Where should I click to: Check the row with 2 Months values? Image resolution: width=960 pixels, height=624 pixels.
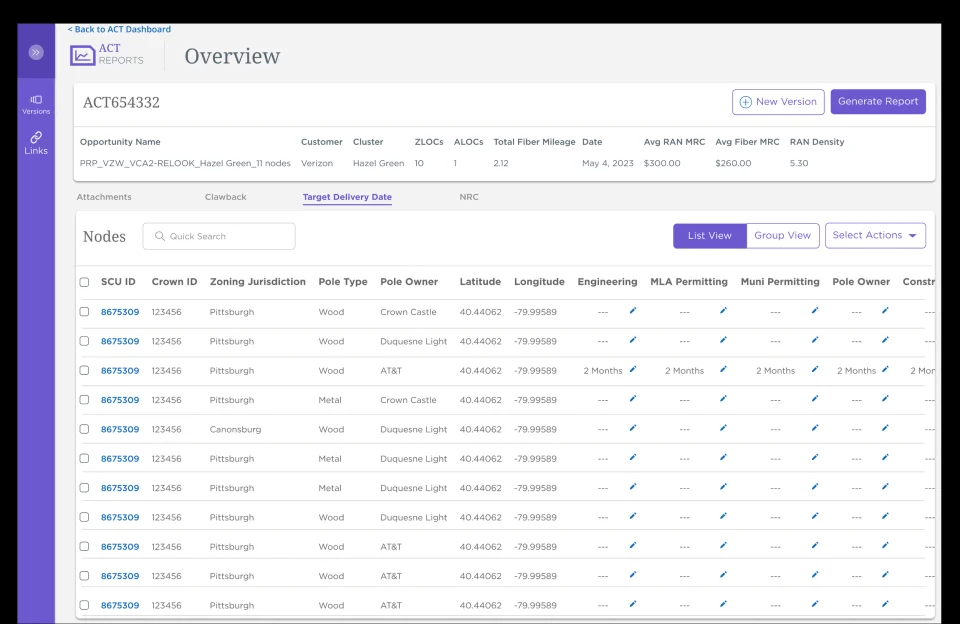click(84, 370)
